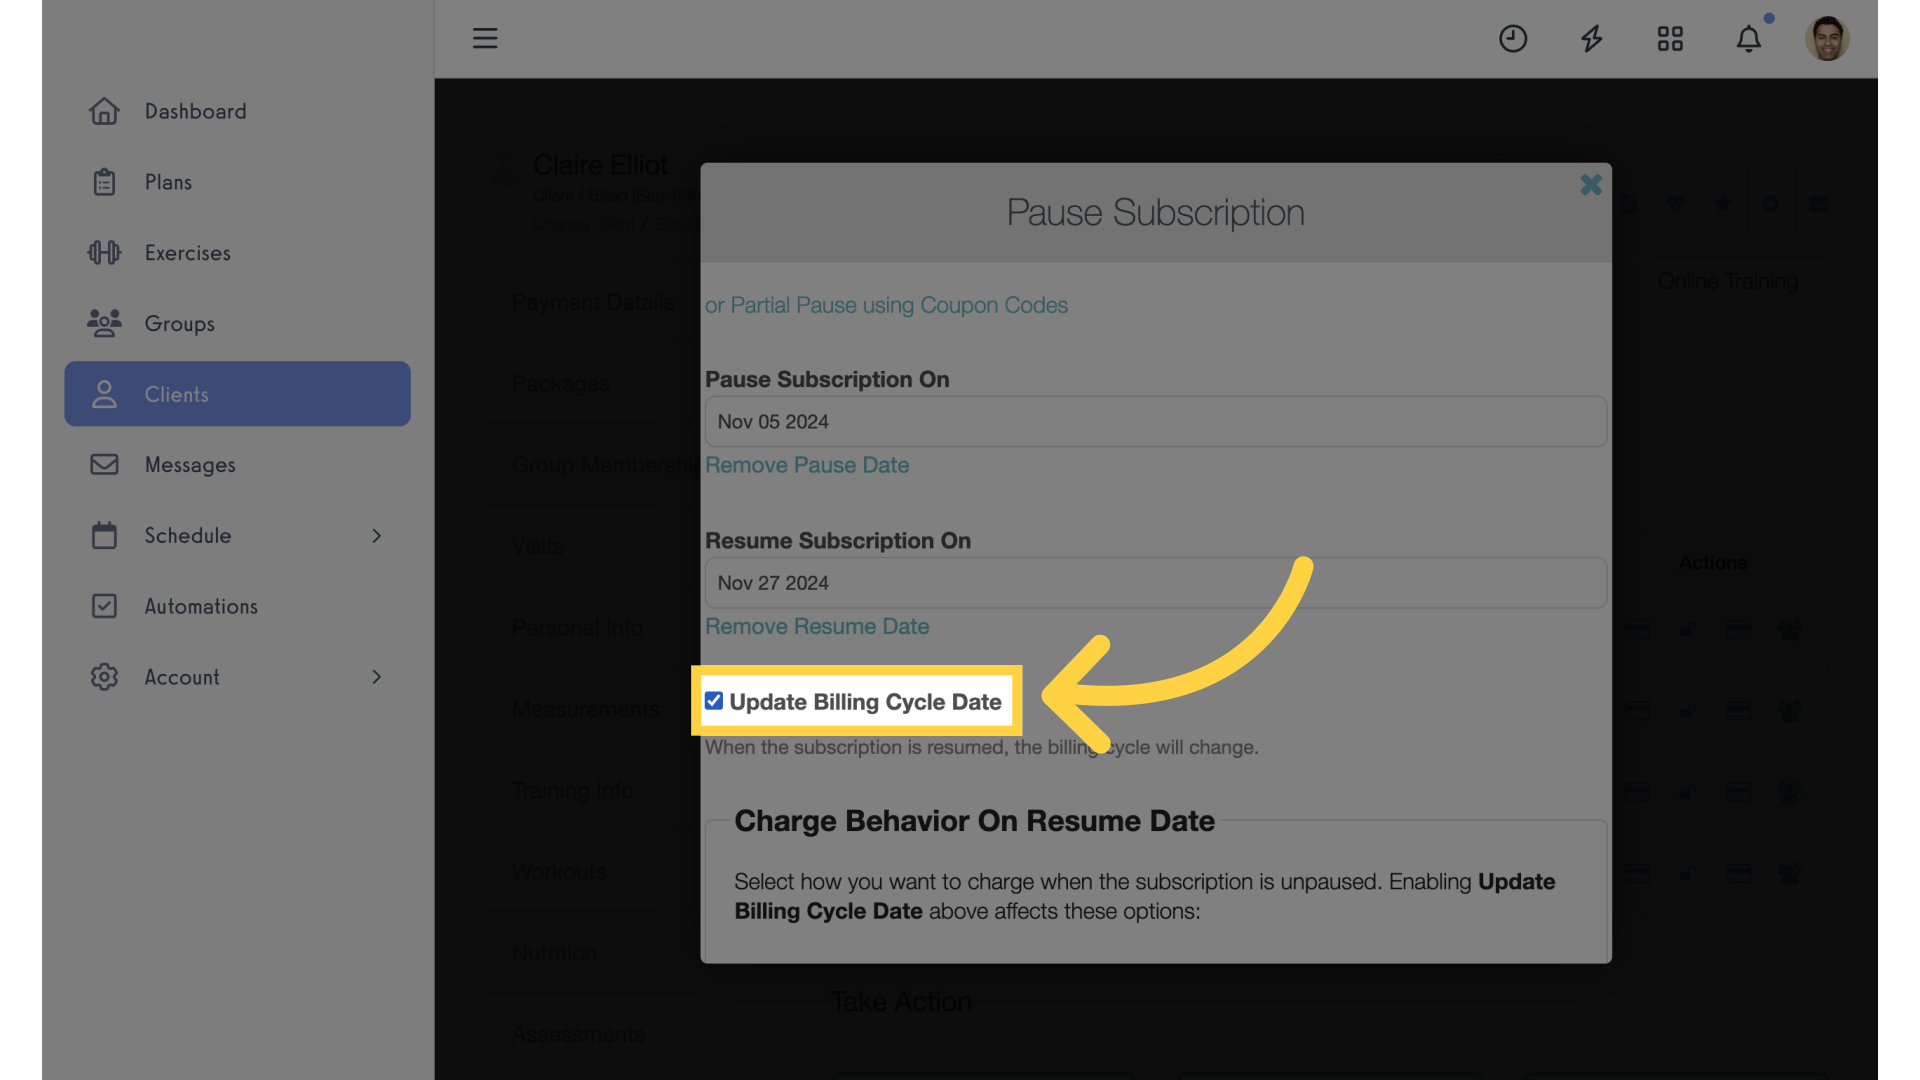Open the clock history icon
This screenshot has height=1080, width=1920.
1513,38
